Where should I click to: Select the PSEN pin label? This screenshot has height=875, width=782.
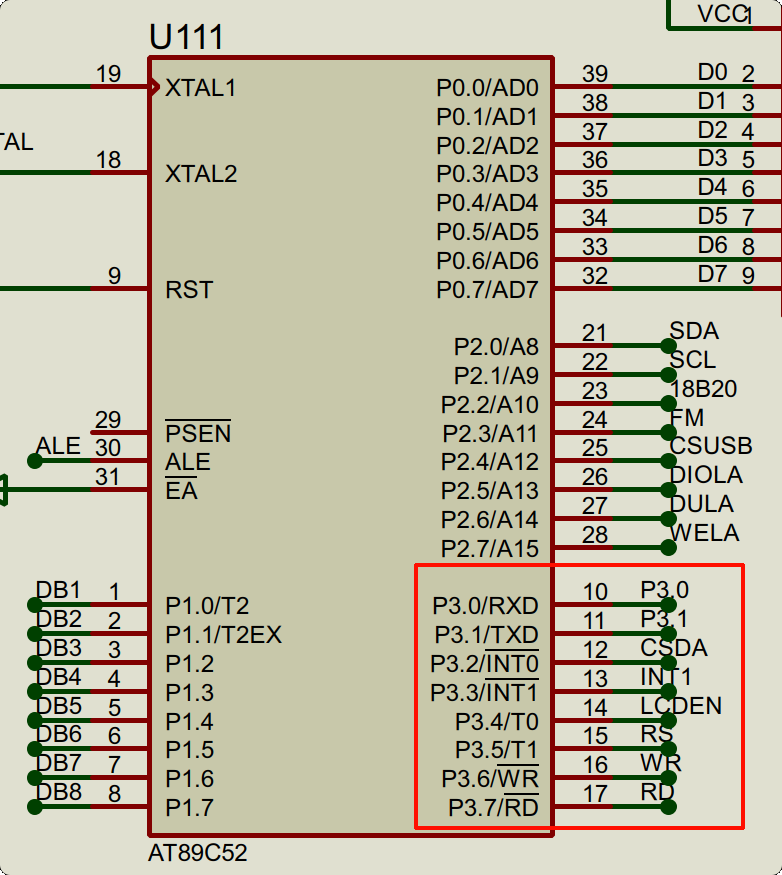coord(198,433)
